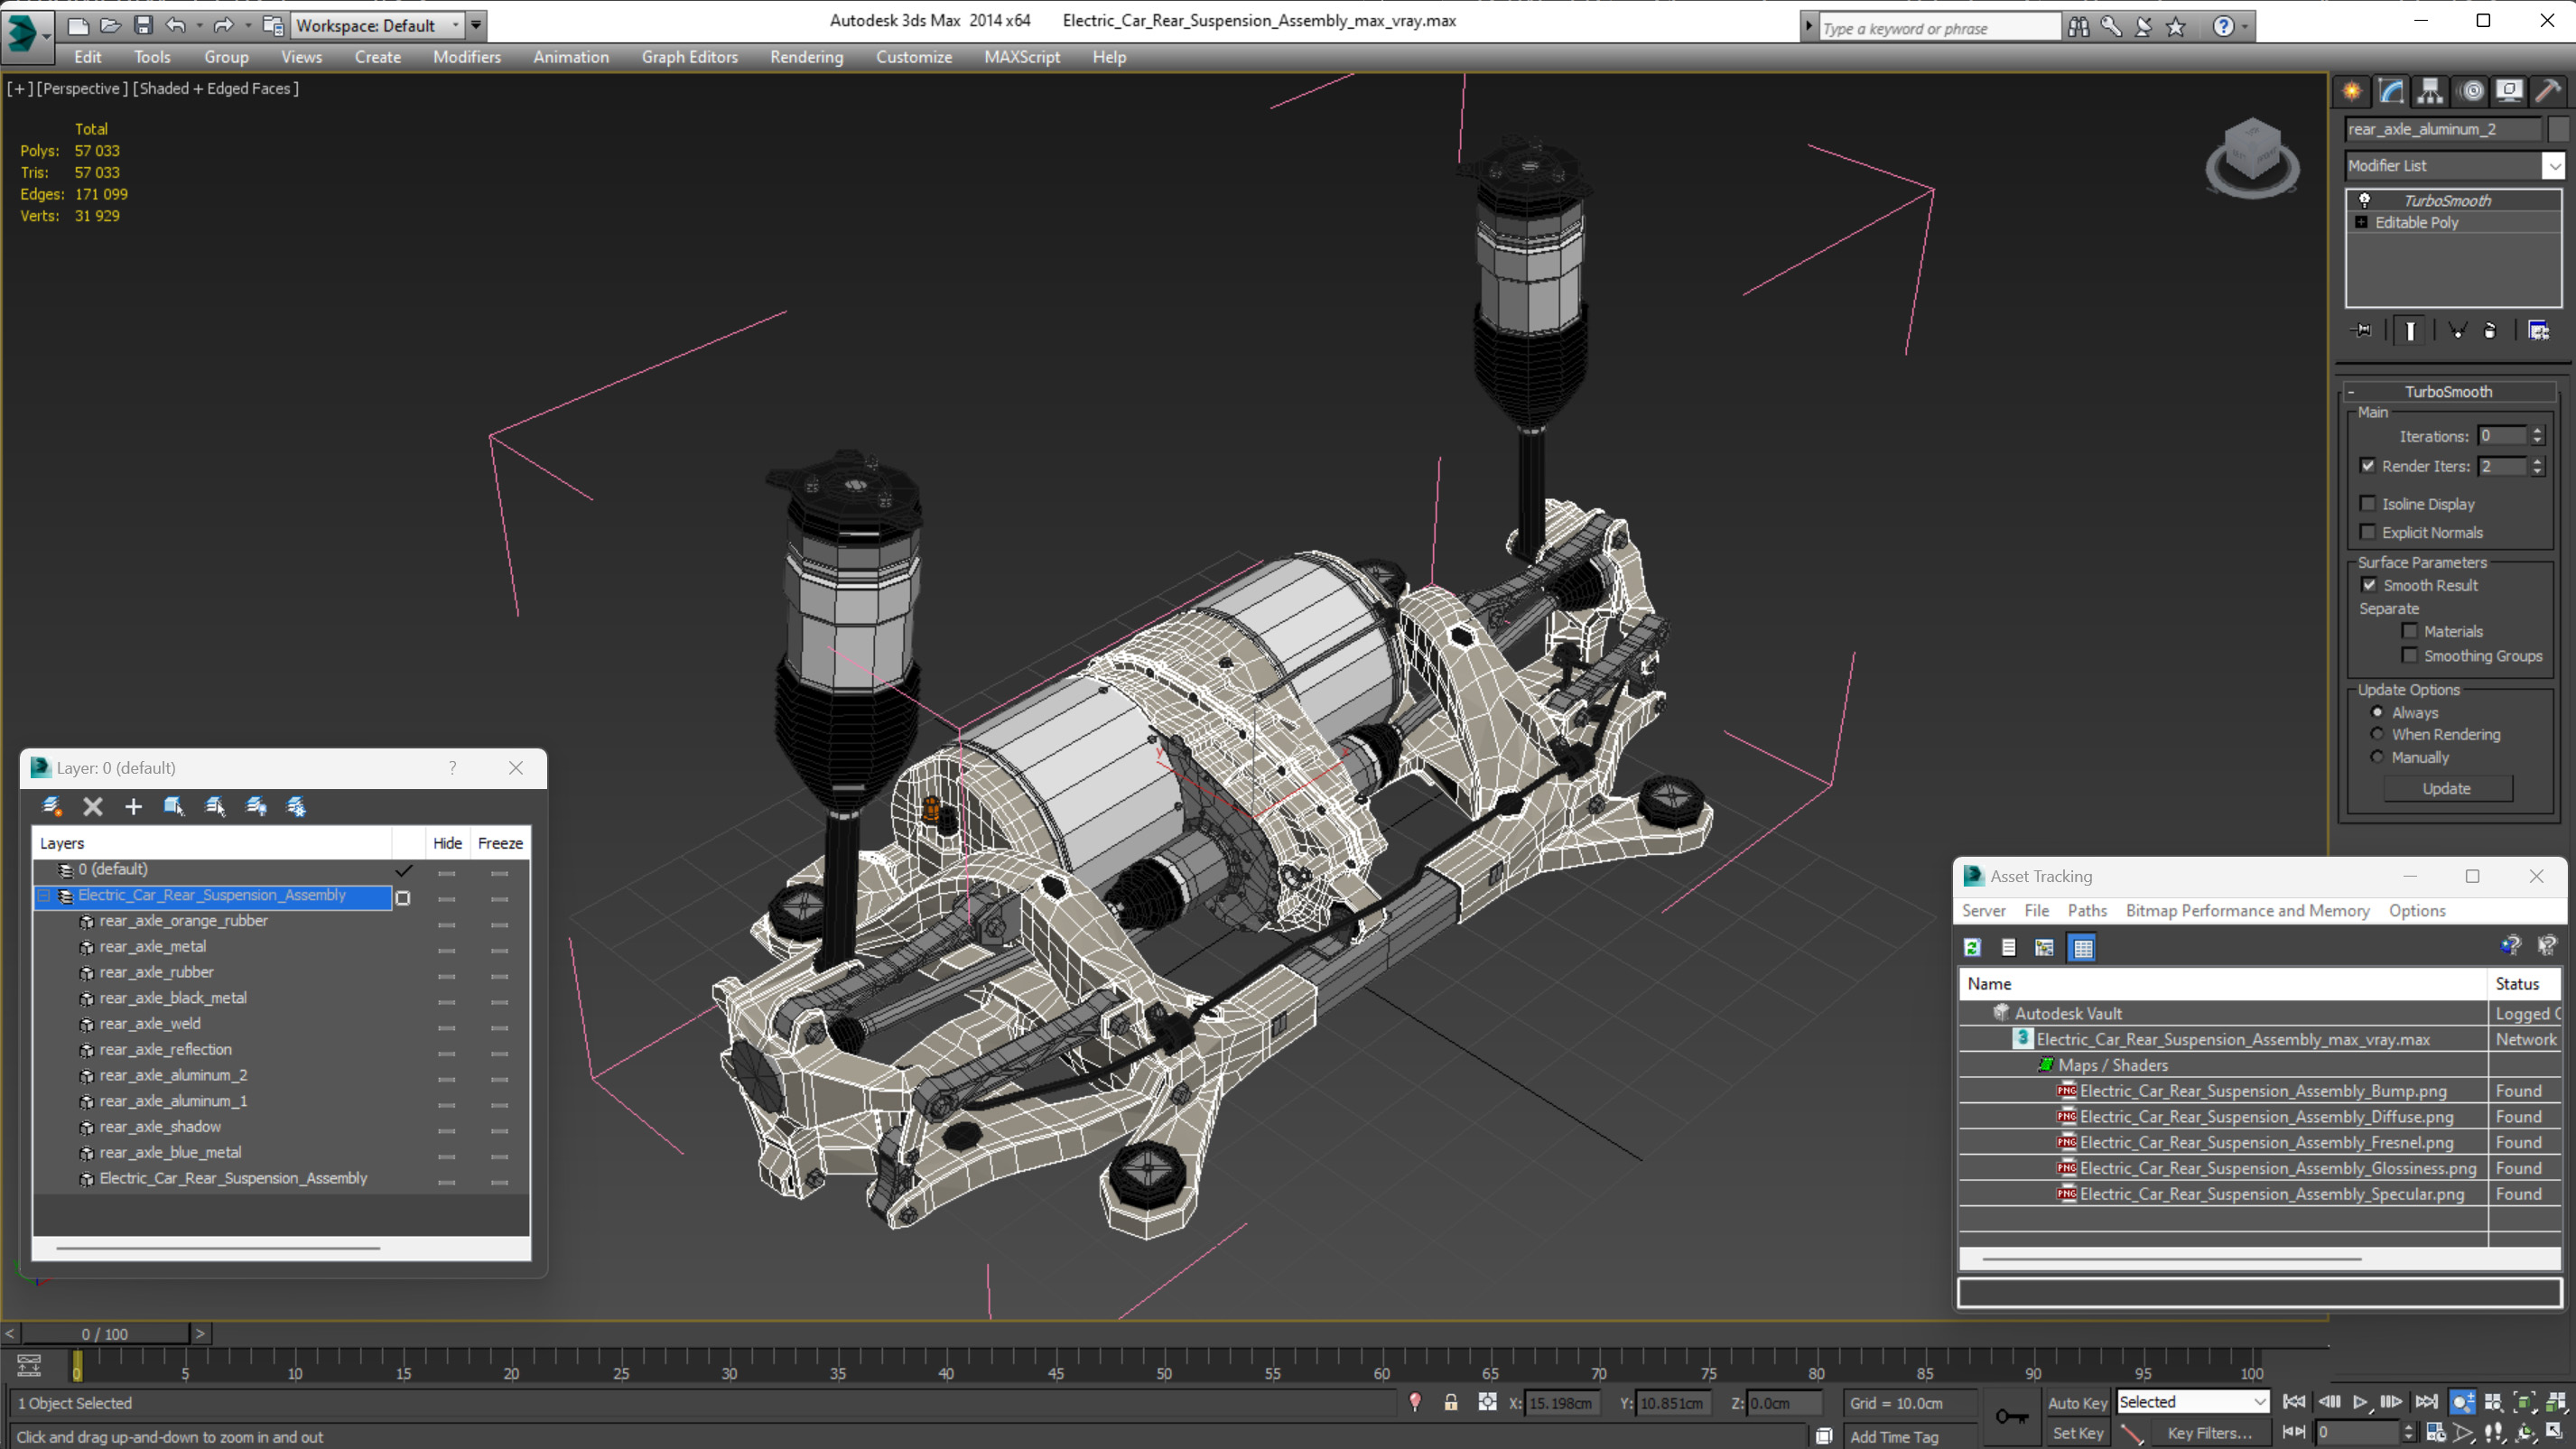Viewport: 2576px width, 1449px height.
Task: Click the Save file toolbar icon
Action: (143, 25)
